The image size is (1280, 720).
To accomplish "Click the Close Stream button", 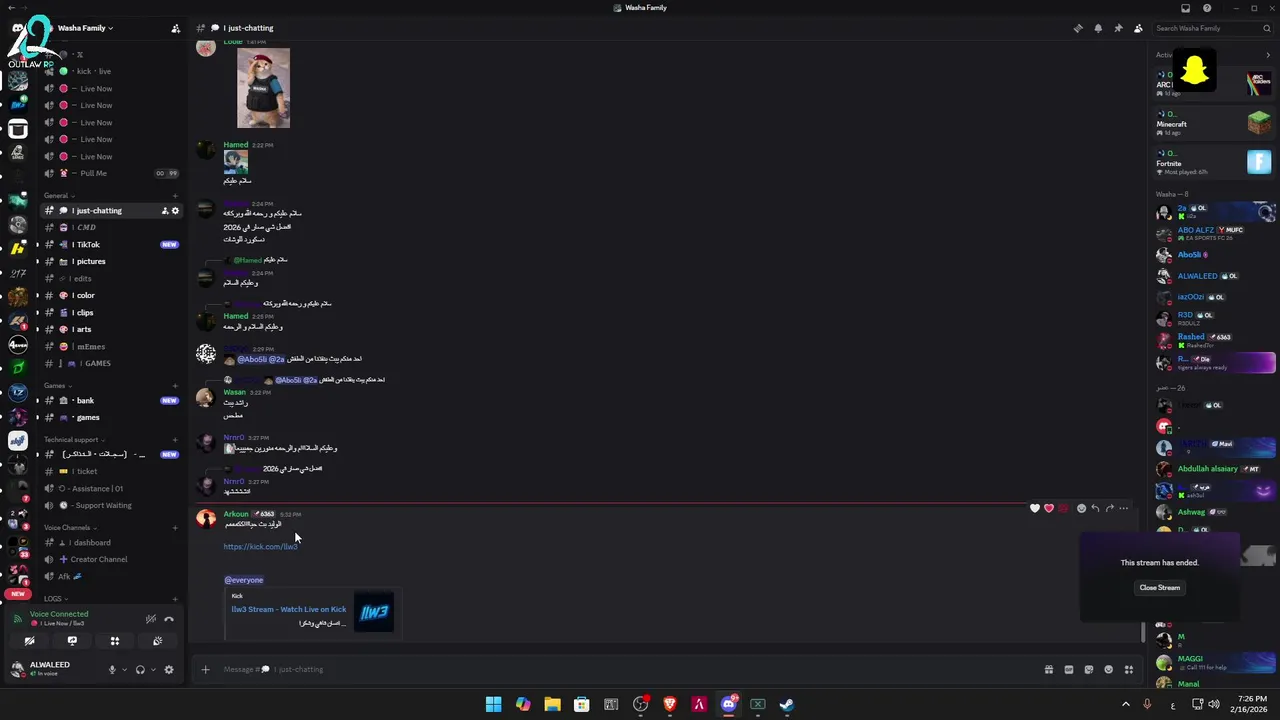I will click(1160, 588).
